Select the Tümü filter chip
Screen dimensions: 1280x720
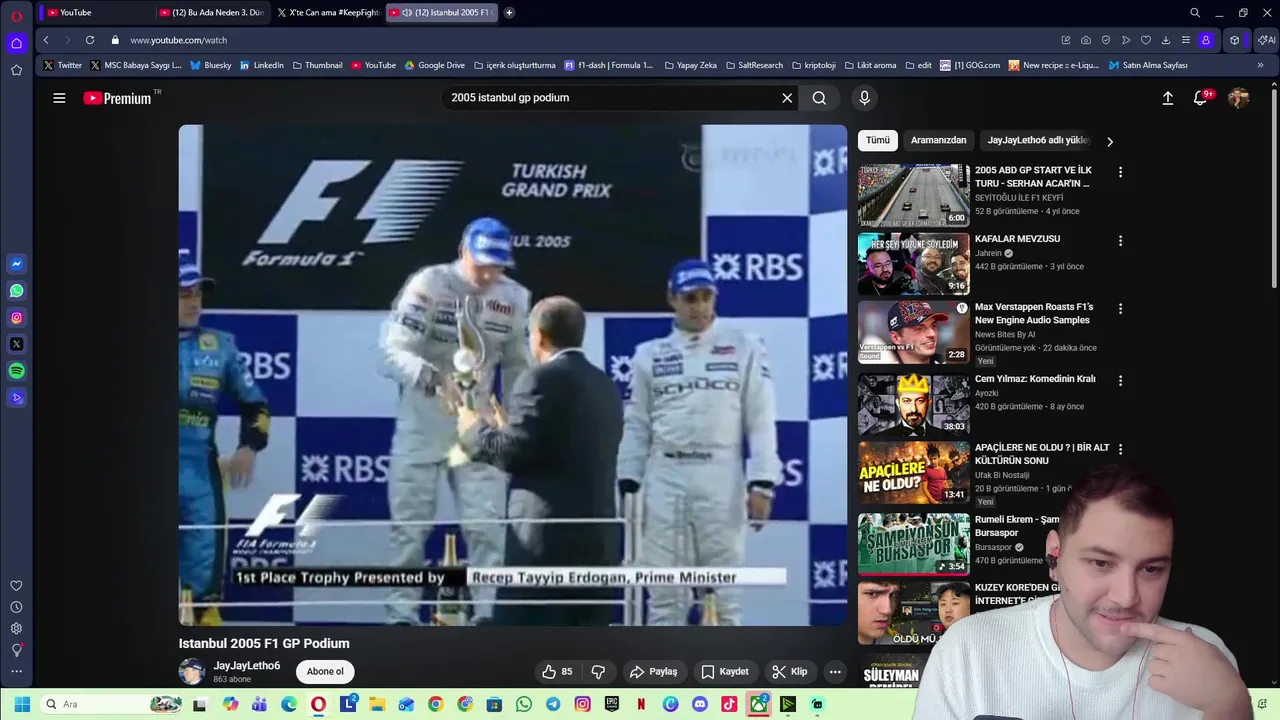click(x=878, y=141)
